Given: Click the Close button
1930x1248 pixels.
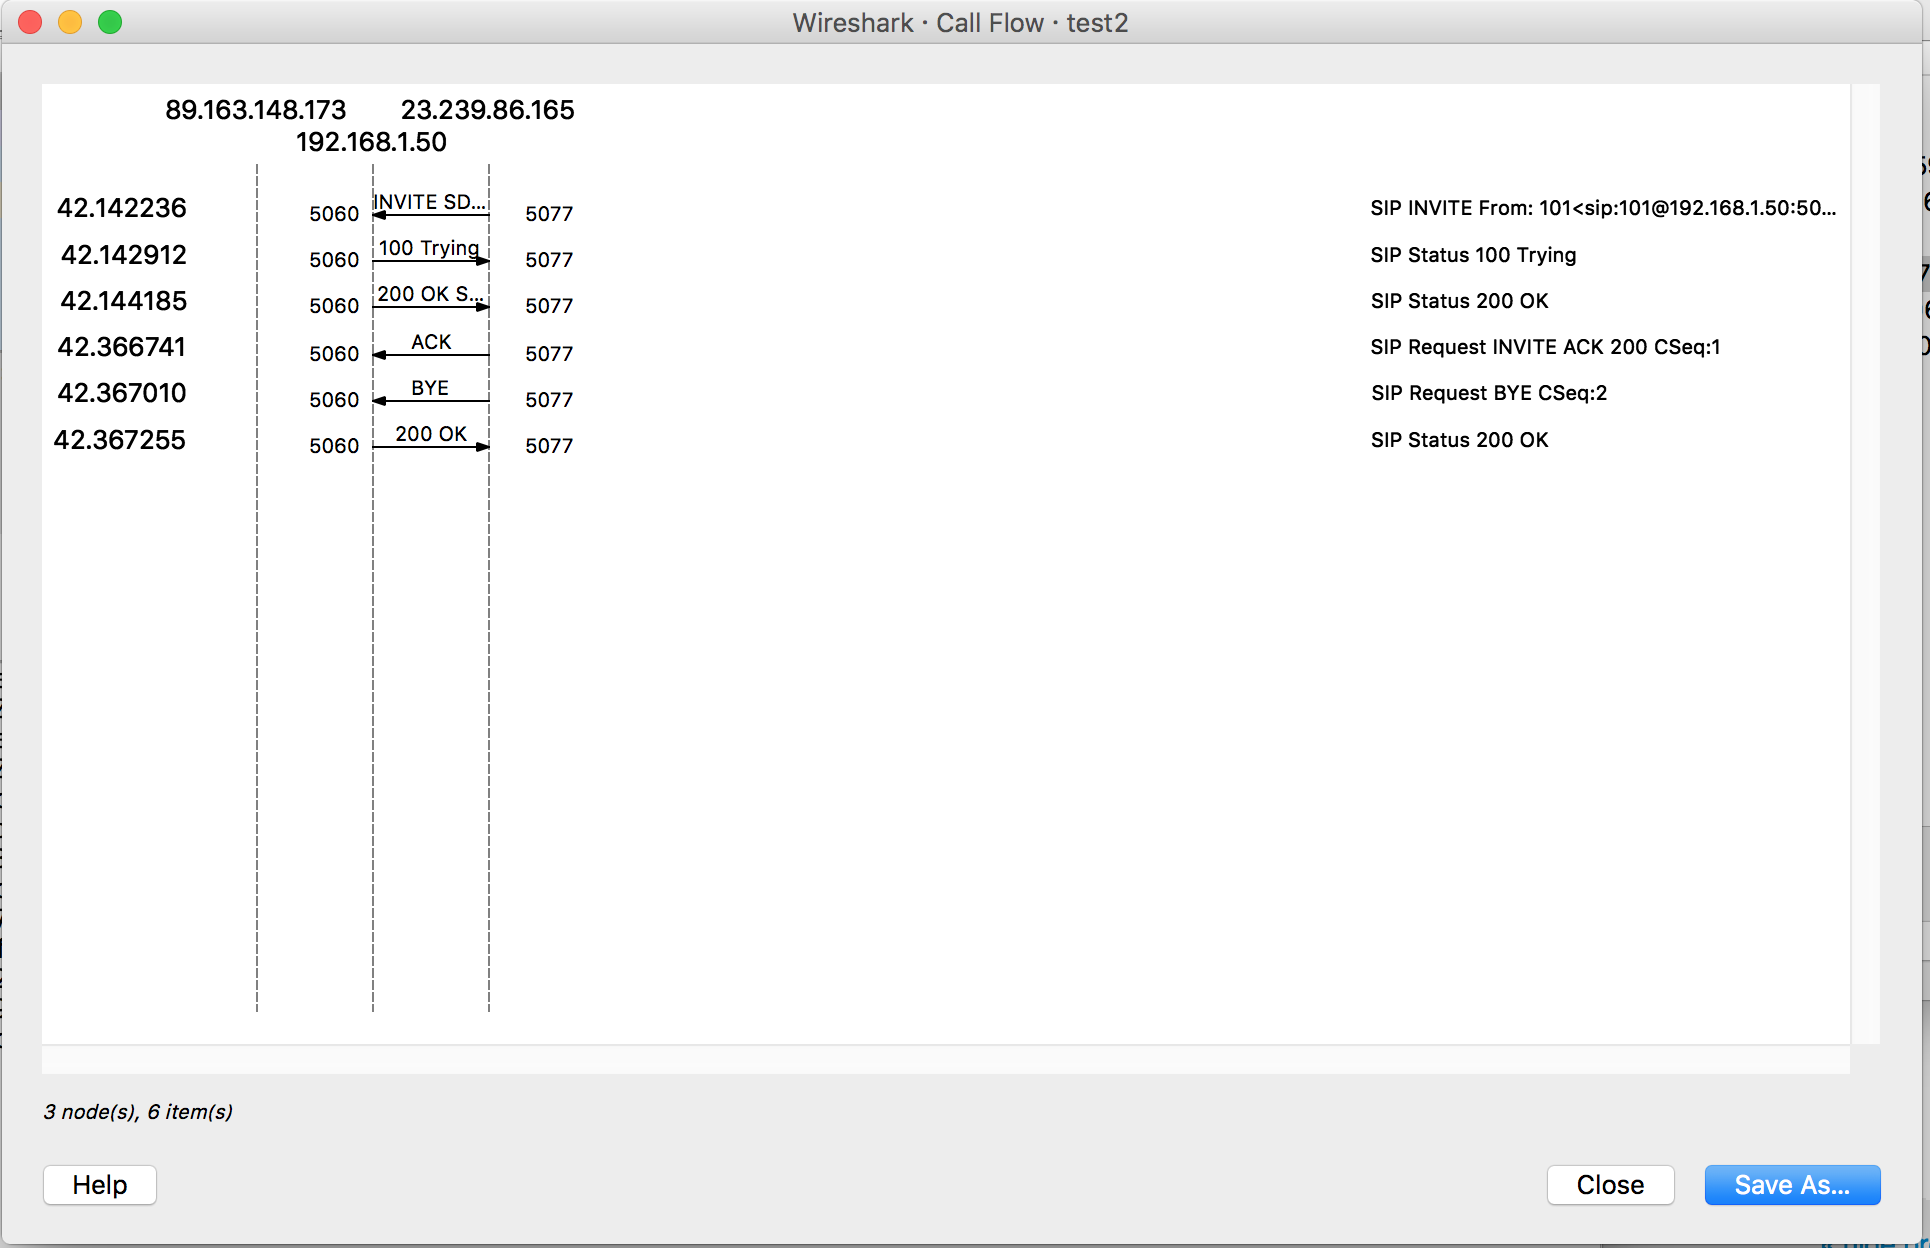Looking at the screenshot, I should coord(1610,1185).
